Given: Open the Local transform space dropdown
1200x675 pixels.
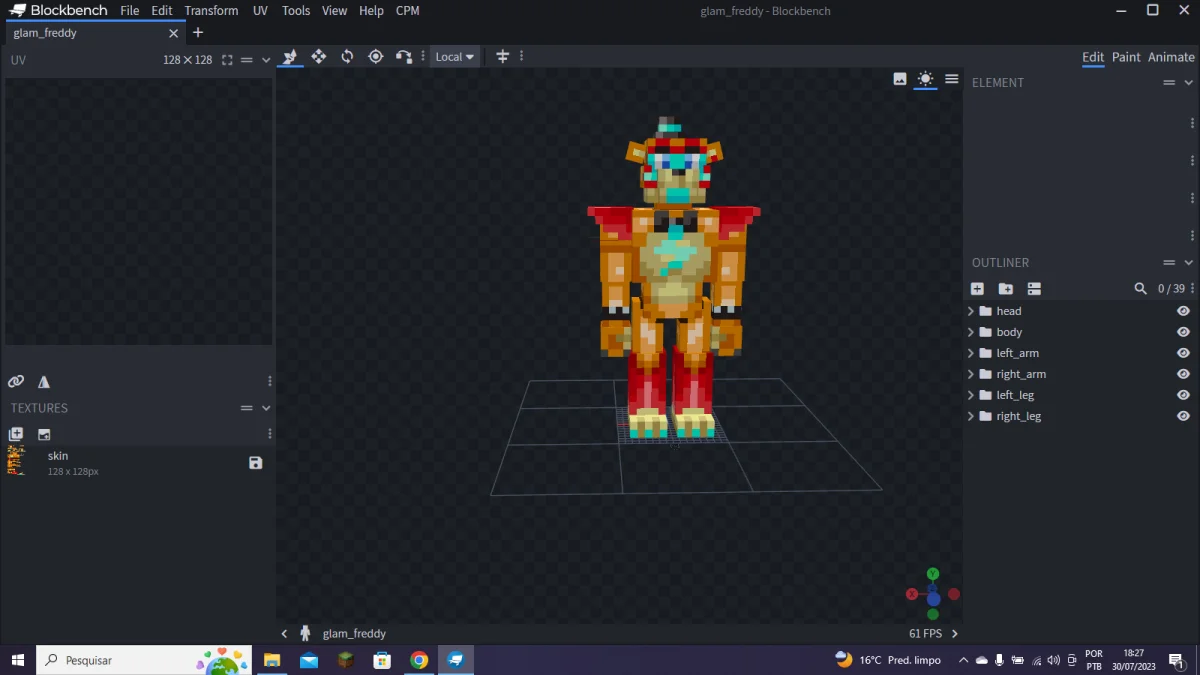Looking at the screenshot, I should tap(455, 57).
